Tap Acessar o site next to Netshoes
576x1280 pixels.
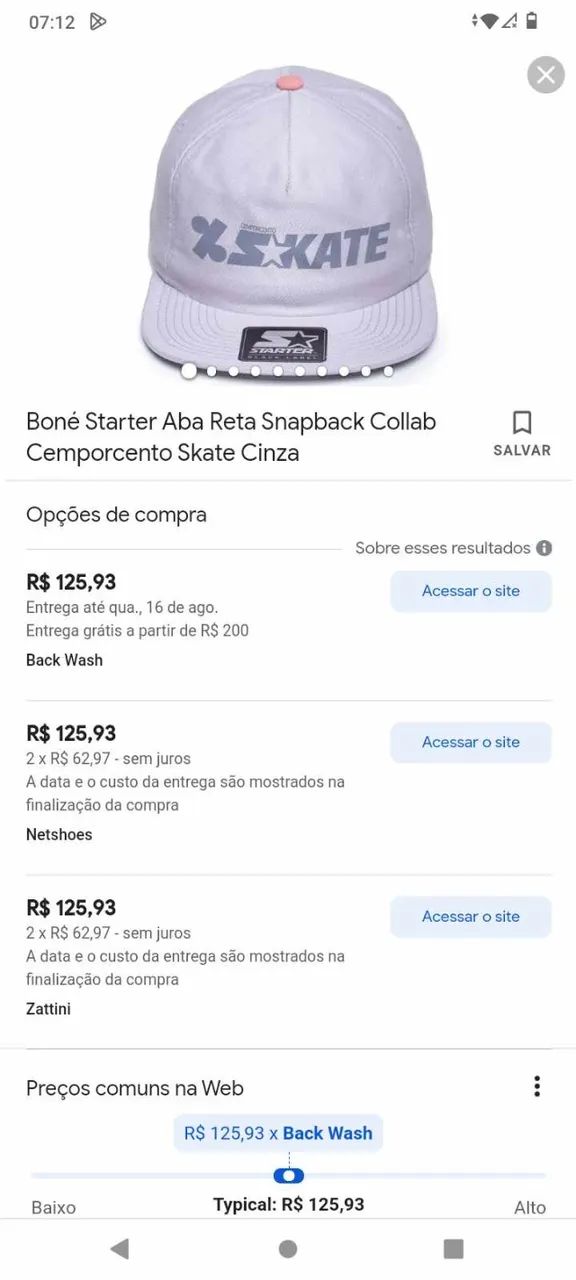[470, 742]
